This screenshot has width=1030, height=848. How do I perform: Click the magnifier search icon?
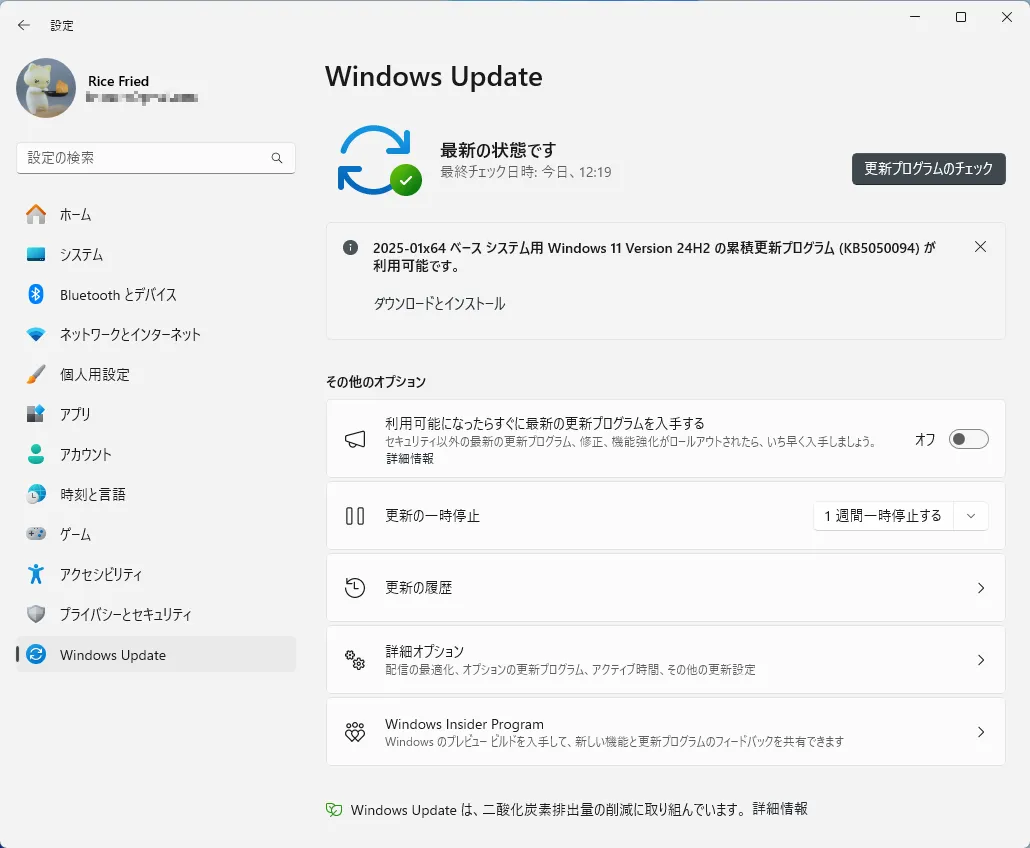coord(277,158)
